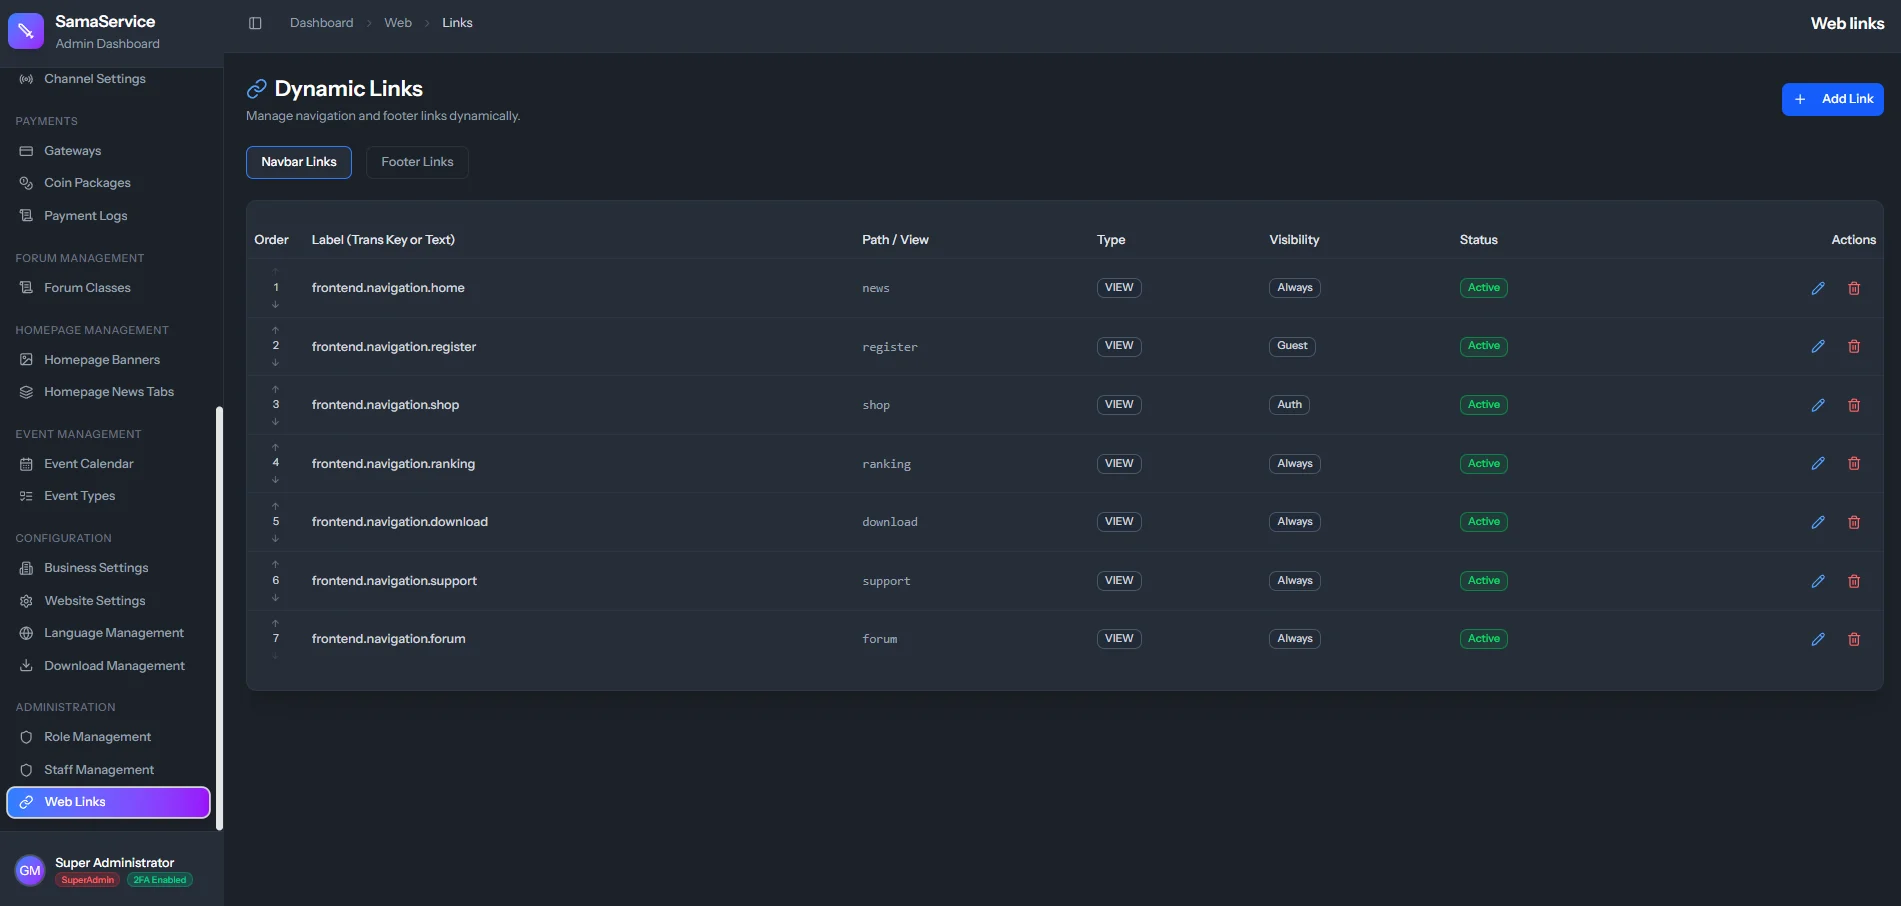Click the Order column header
Viewport: 1901px width, 906px height.
coord(271,240)
